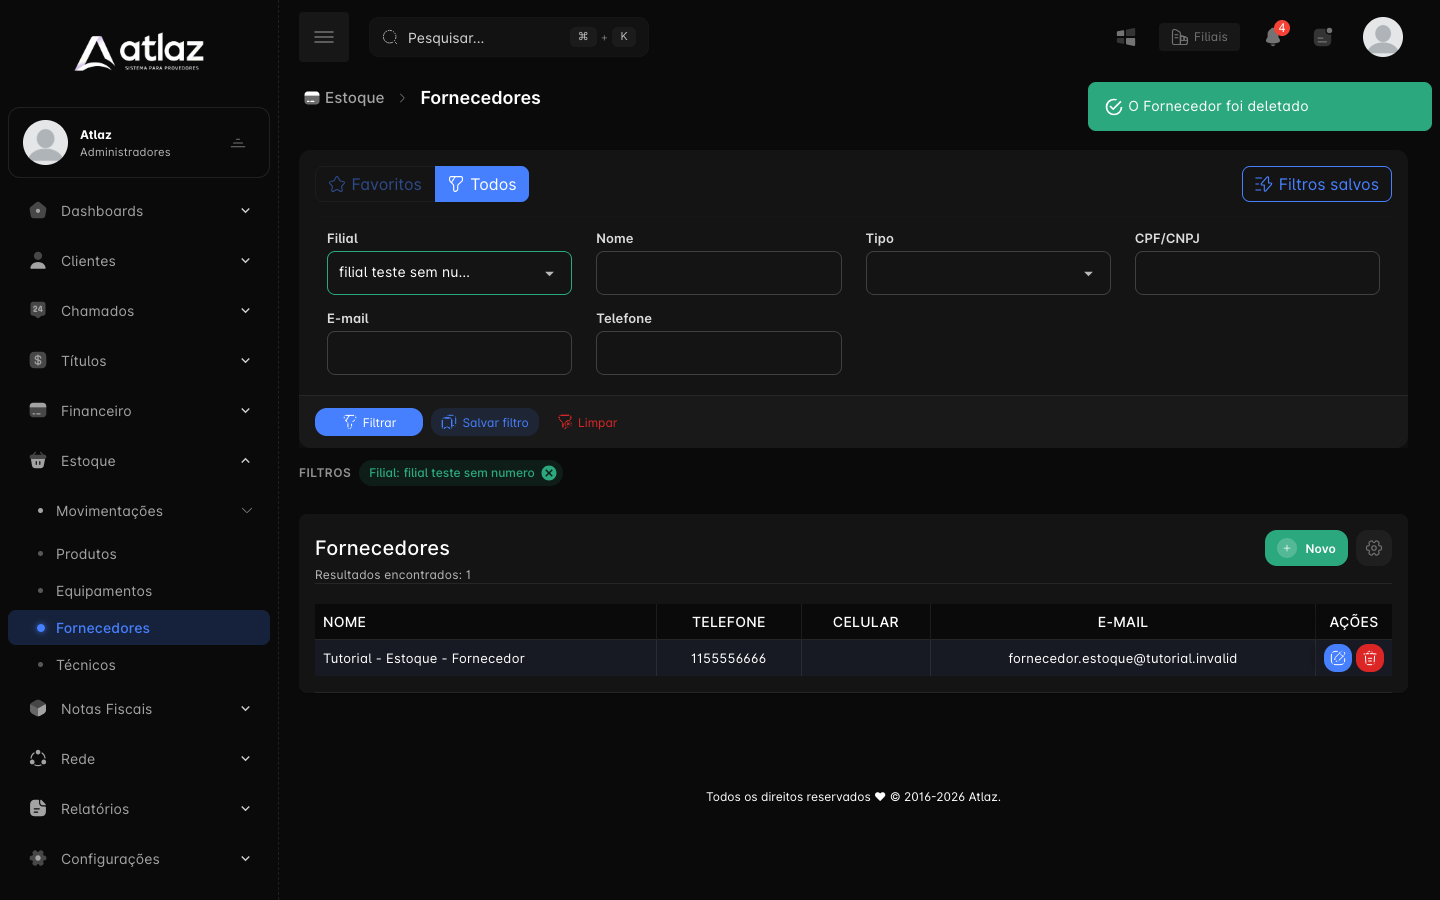Screen dimensions: 1440x900
Task: Open table settings gear icon
Action: pos(1374,548)
